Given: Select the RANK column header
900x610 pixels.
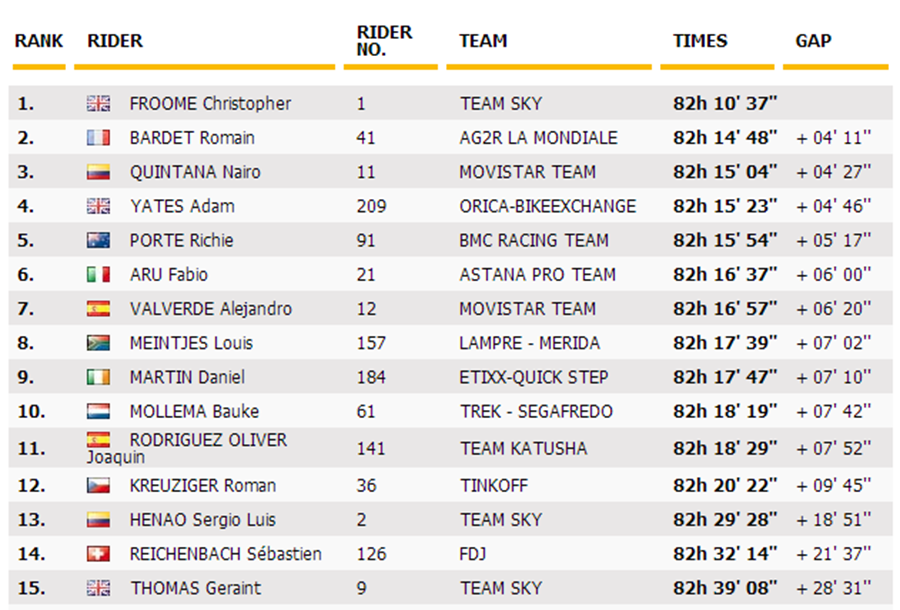Looking at the screenshot, I should [39, 41].
